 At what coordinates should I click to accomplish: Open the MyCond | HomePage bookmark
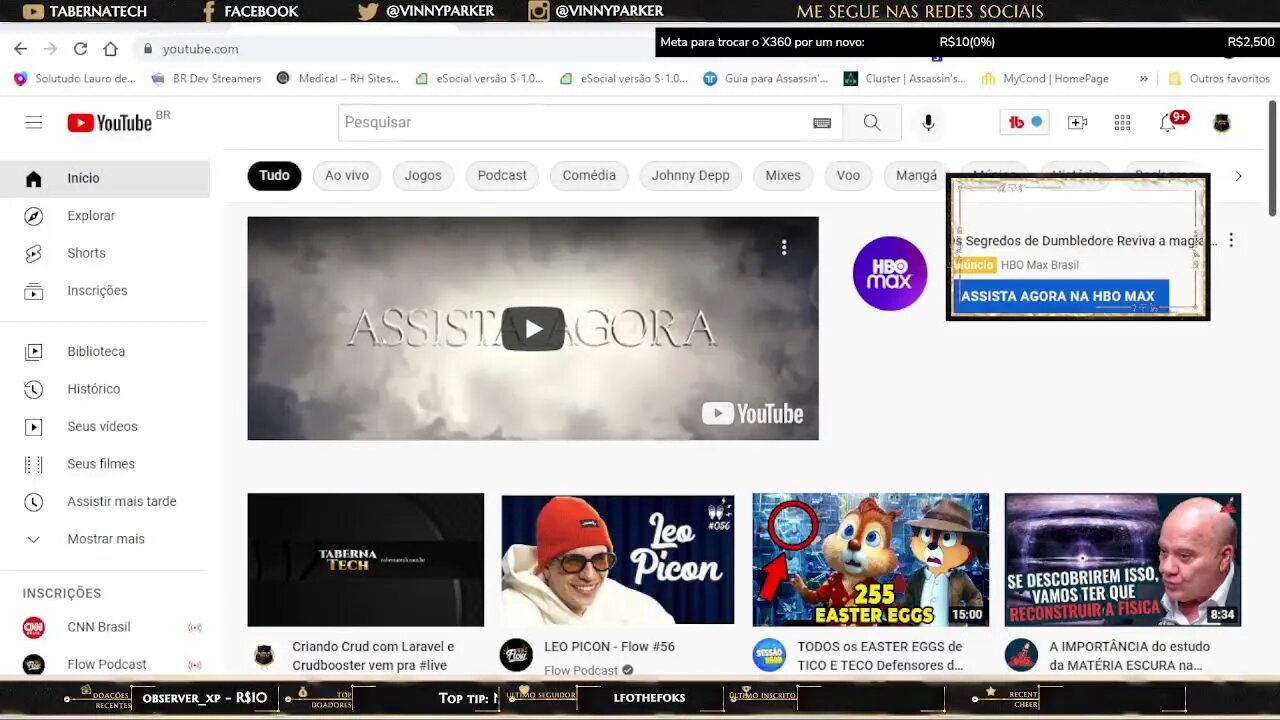1045,78
